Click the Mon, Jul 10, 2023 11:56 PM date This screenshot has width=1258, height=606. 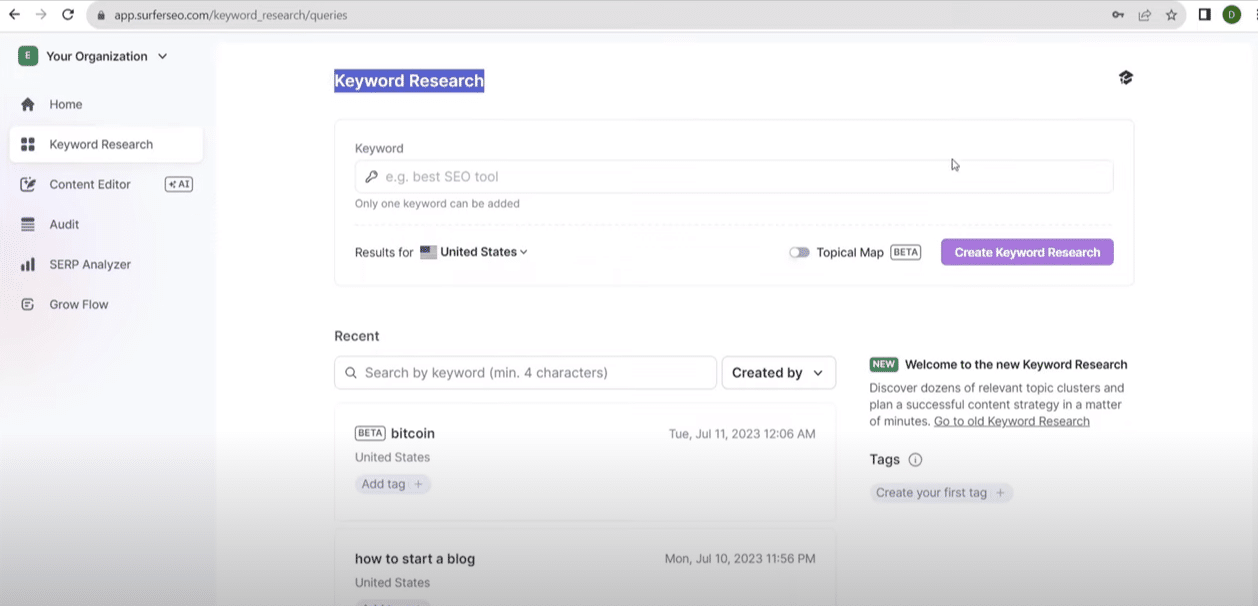pos(740,559)
